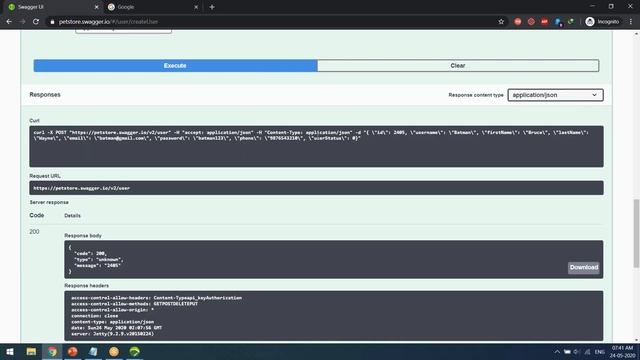Go forward in browser history

[x=22, y=22]
